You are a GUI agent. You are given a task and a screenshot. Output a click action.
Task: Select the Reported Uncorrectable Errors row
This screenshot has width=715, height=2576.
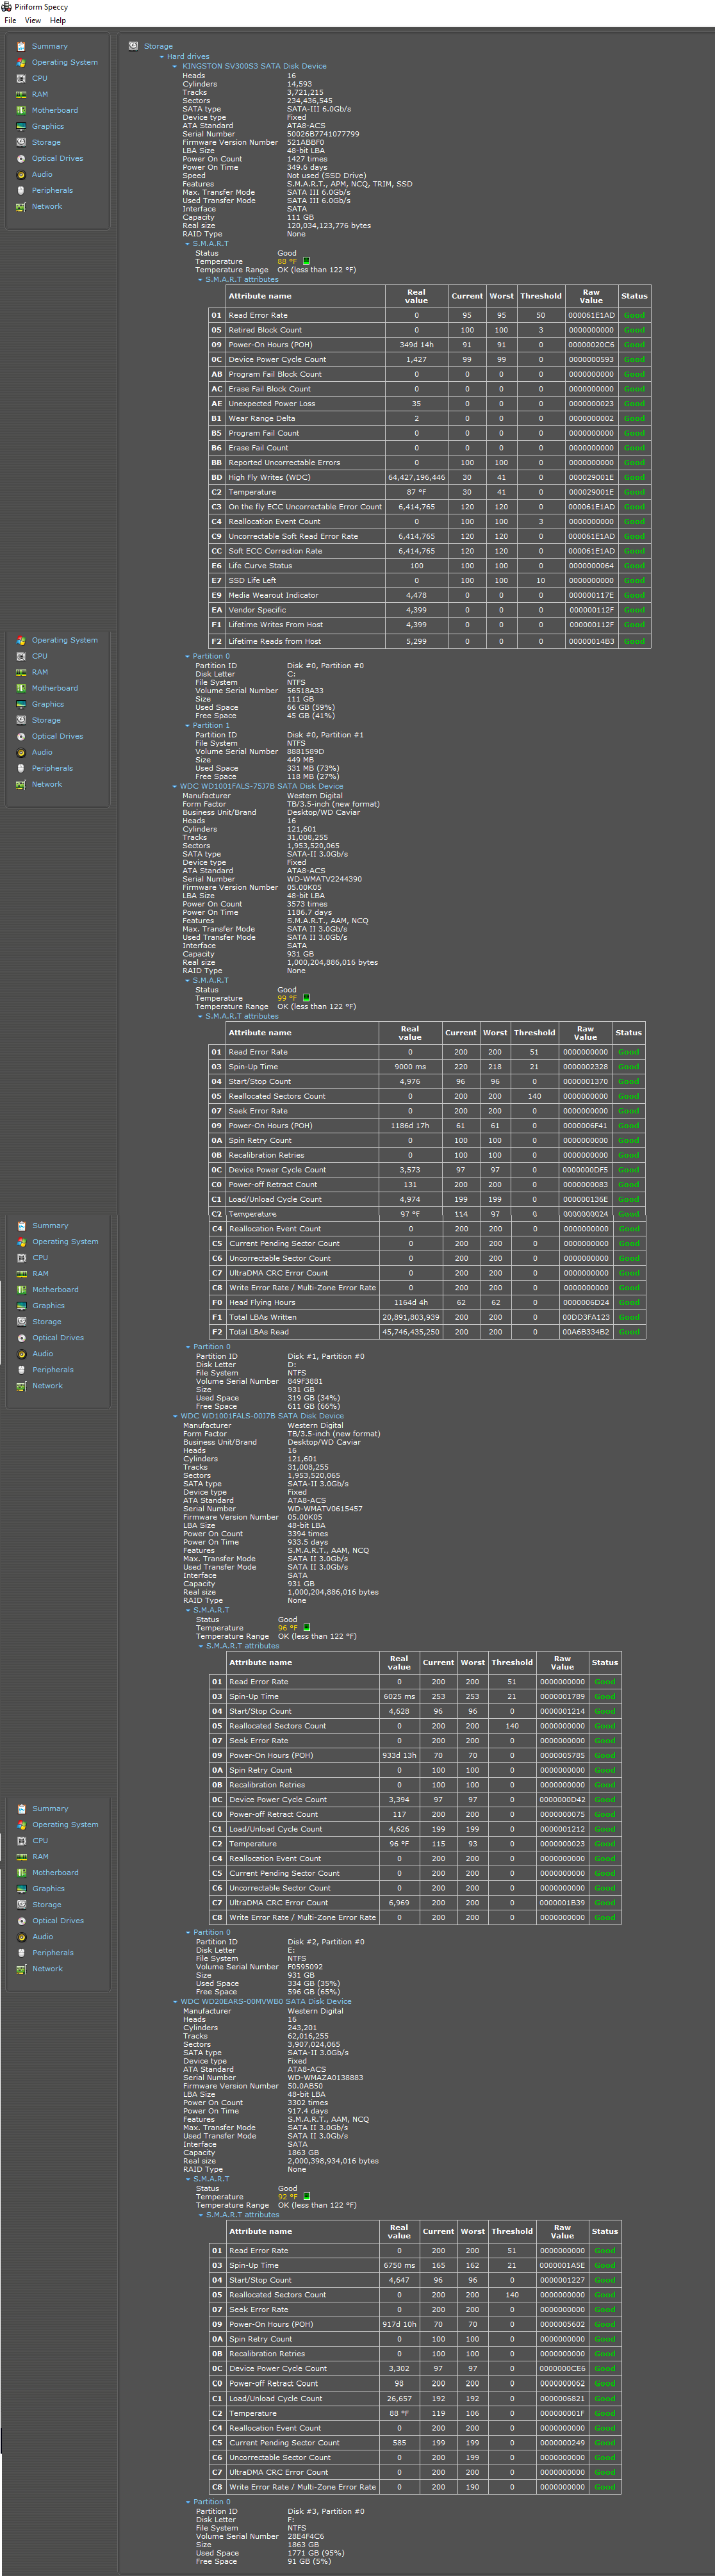(429, 463)
